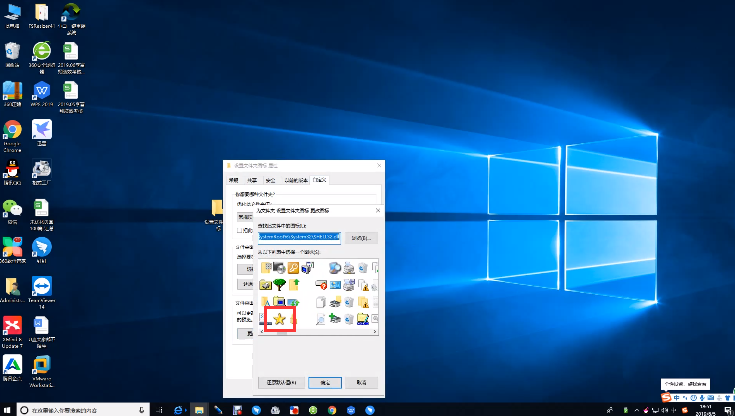This screenshot has height=416, width=735.
Task: Click the blue WPS desktop icon
Action: tap(43, 90)
